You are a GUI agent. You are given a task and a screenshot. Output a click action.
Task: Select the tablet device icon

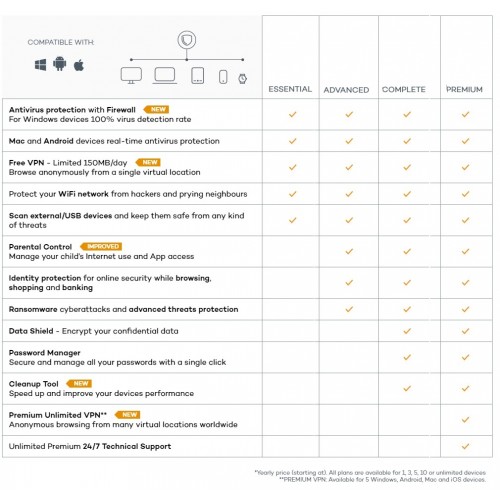tap(198, 76)
